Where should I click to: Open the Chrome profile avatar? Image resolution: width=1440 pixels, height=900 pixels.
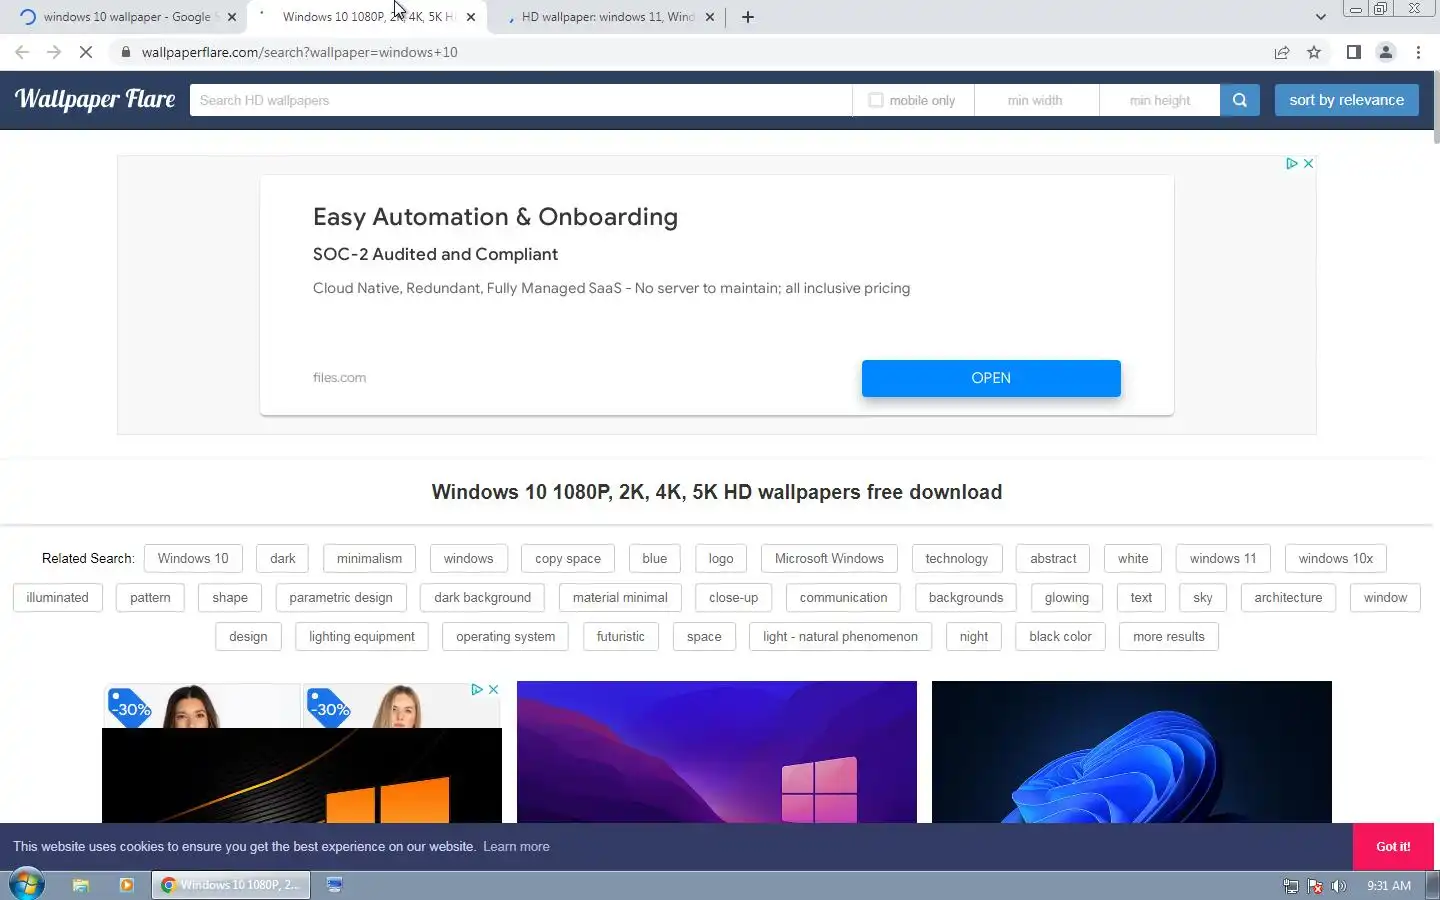[1386, 52]
